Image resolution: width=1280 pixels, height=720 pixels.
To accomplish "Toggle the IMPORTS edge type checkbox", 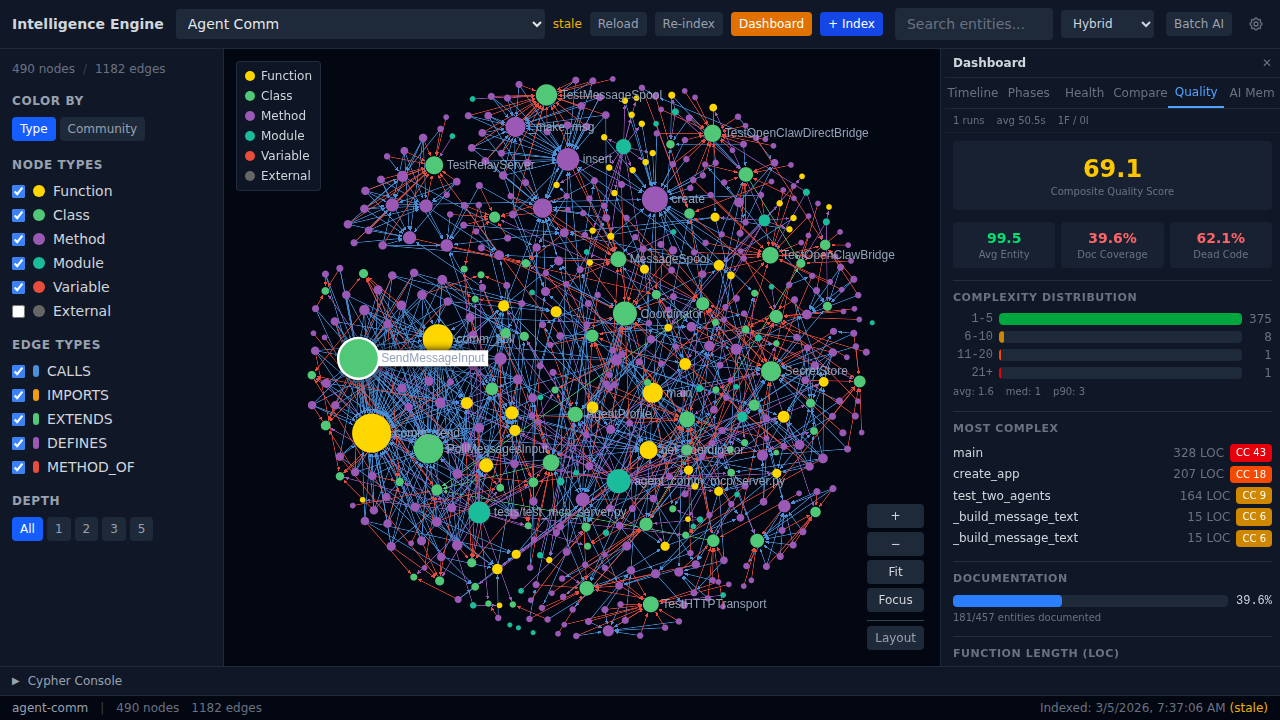I will click(x=18, y=395).
